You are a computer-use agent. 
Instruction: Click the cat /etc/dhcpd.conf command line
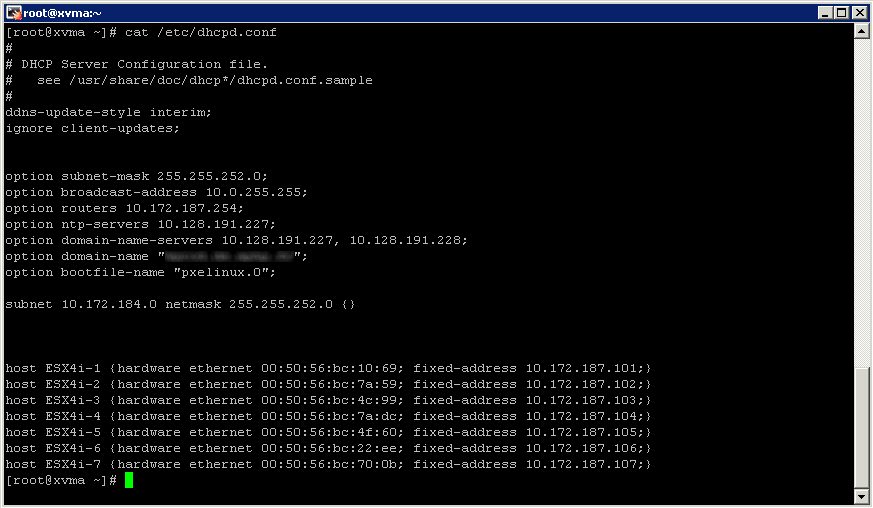tap(141, 32)
